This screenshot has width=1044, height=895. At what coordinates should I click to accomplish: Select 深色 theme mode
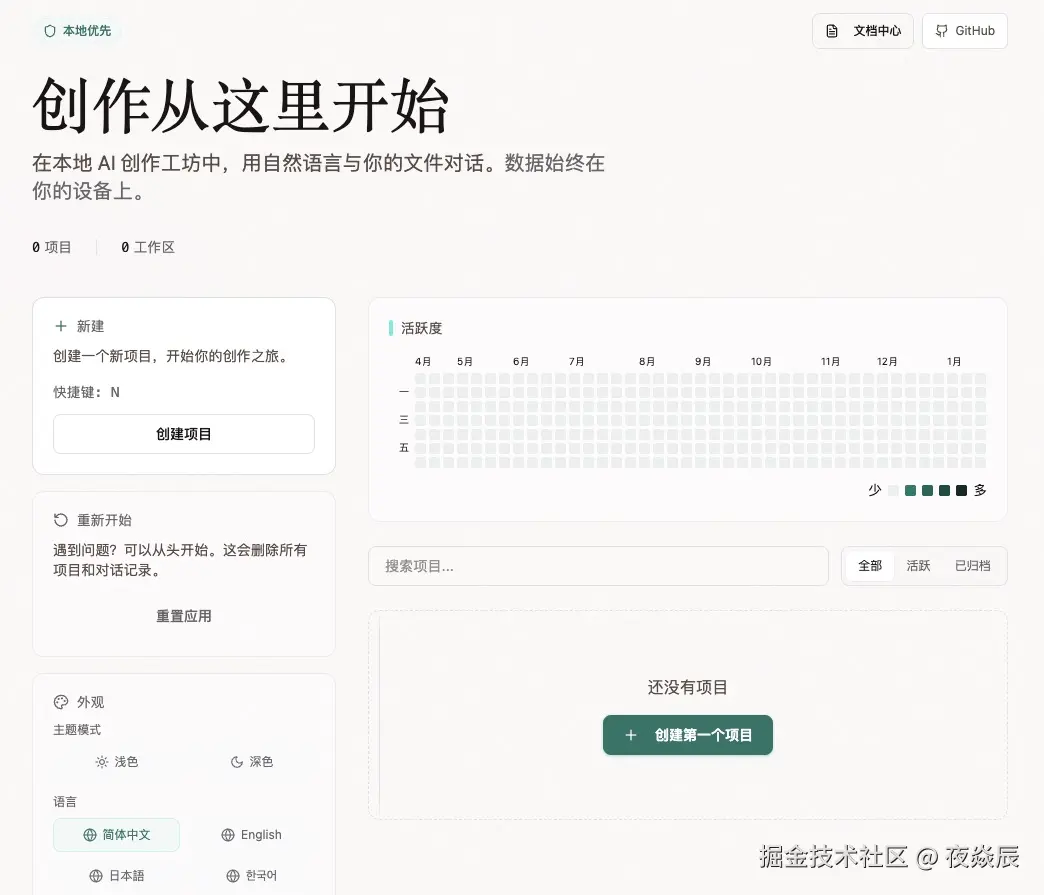tap(252, 762)
